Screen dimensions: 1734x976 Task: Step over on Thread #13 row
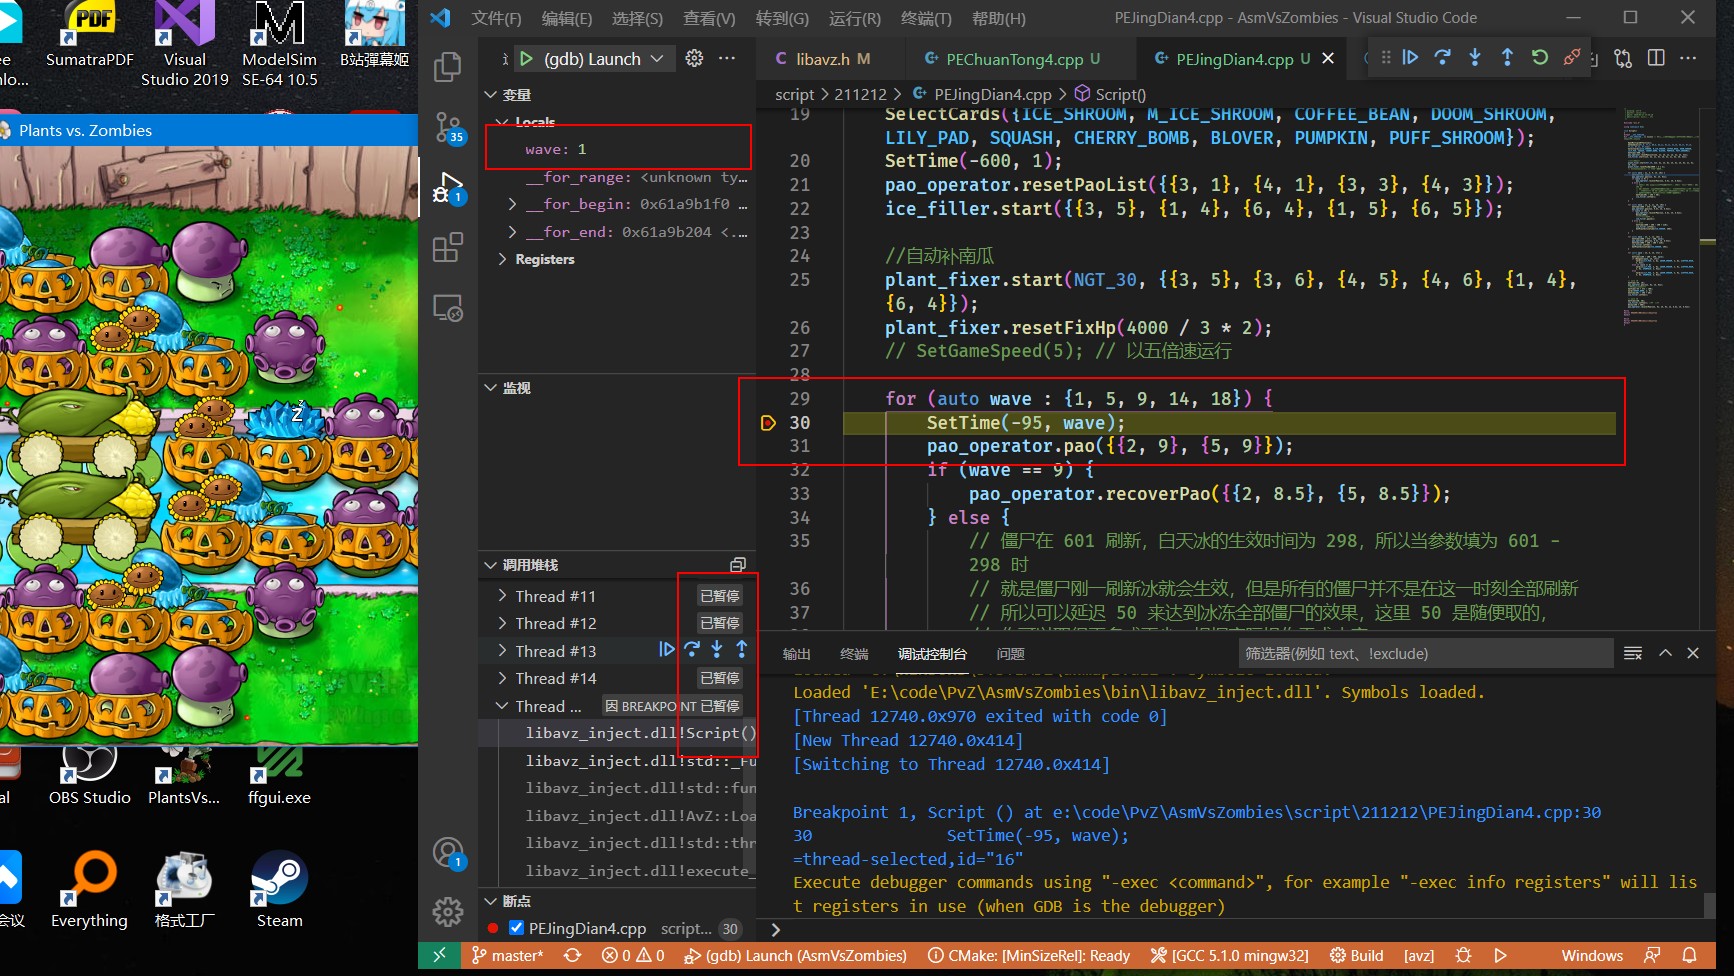[692, 650]
